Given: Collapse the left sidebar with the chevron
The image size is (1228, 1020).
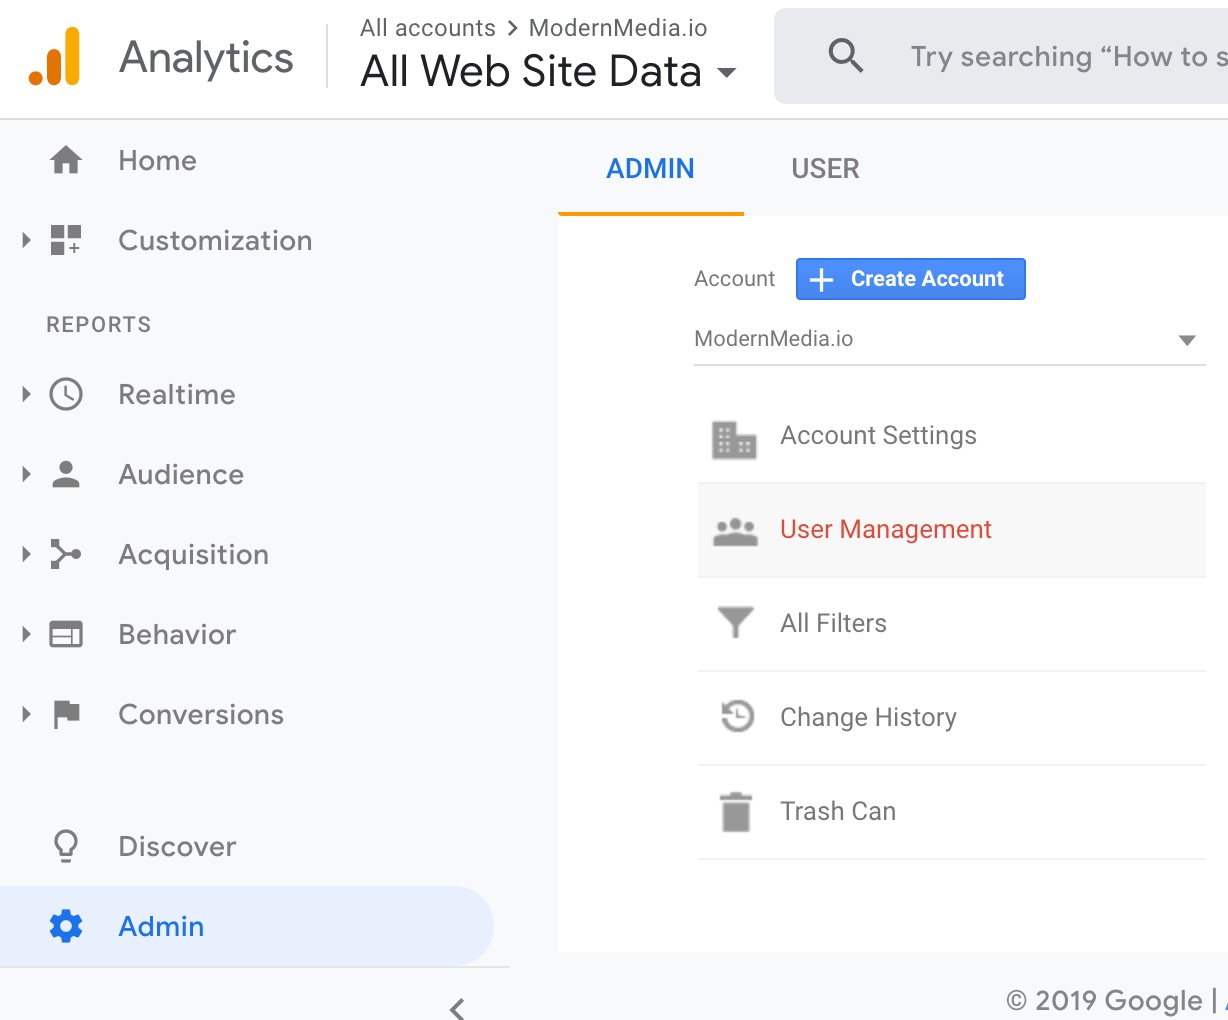Looking at the screenshot, I should (457, 1007).
